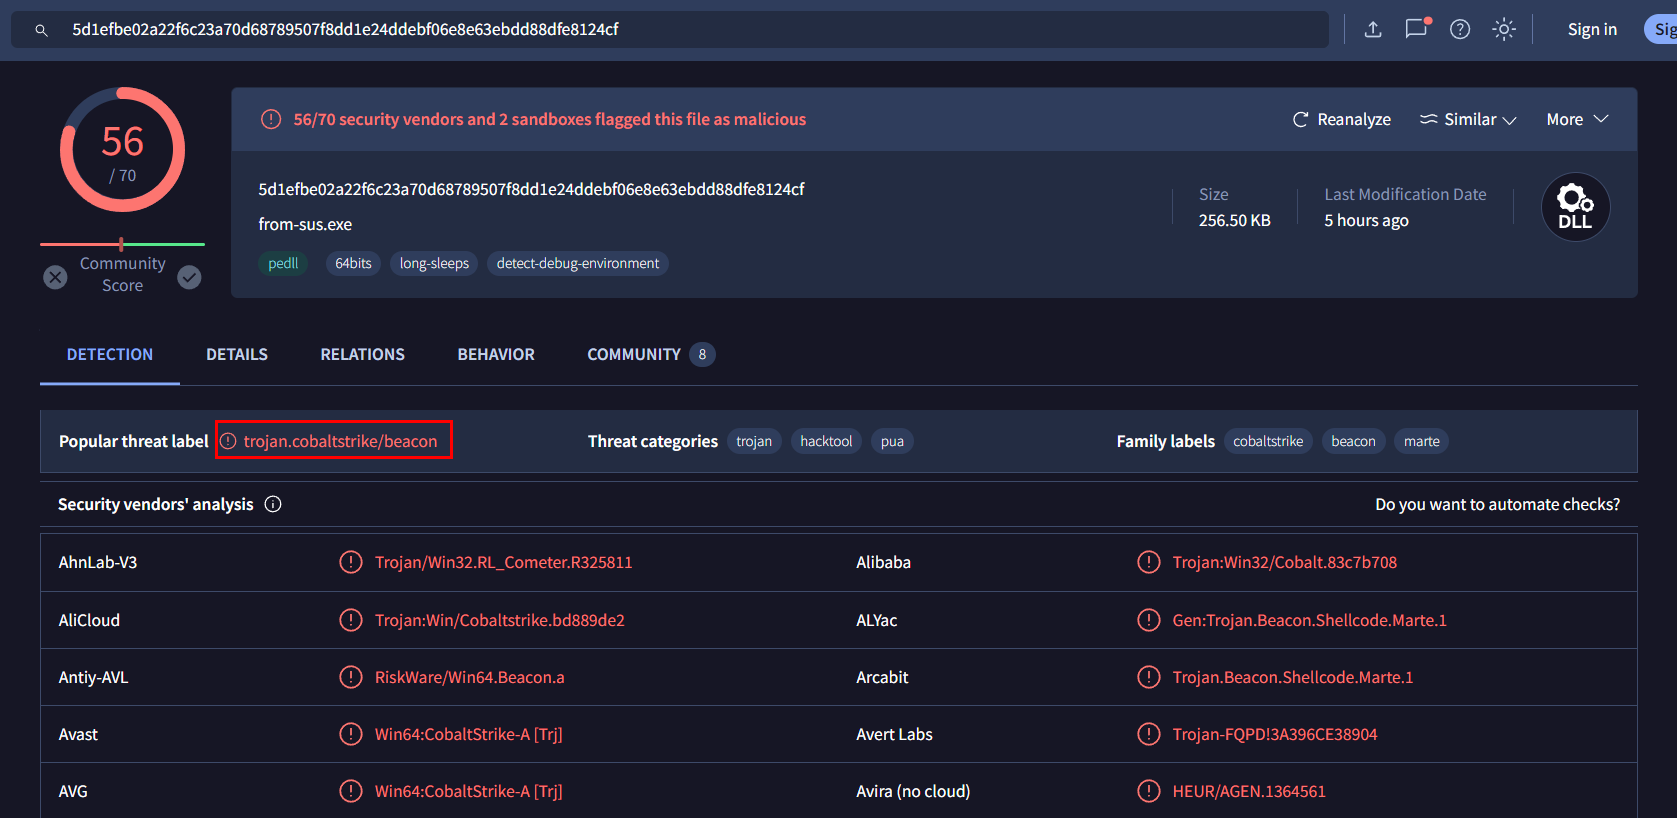Viewport: 1677px width, 818px height.
Task: Toggle the light/dark theme sun icon
Action: [x=1504, y=30]
